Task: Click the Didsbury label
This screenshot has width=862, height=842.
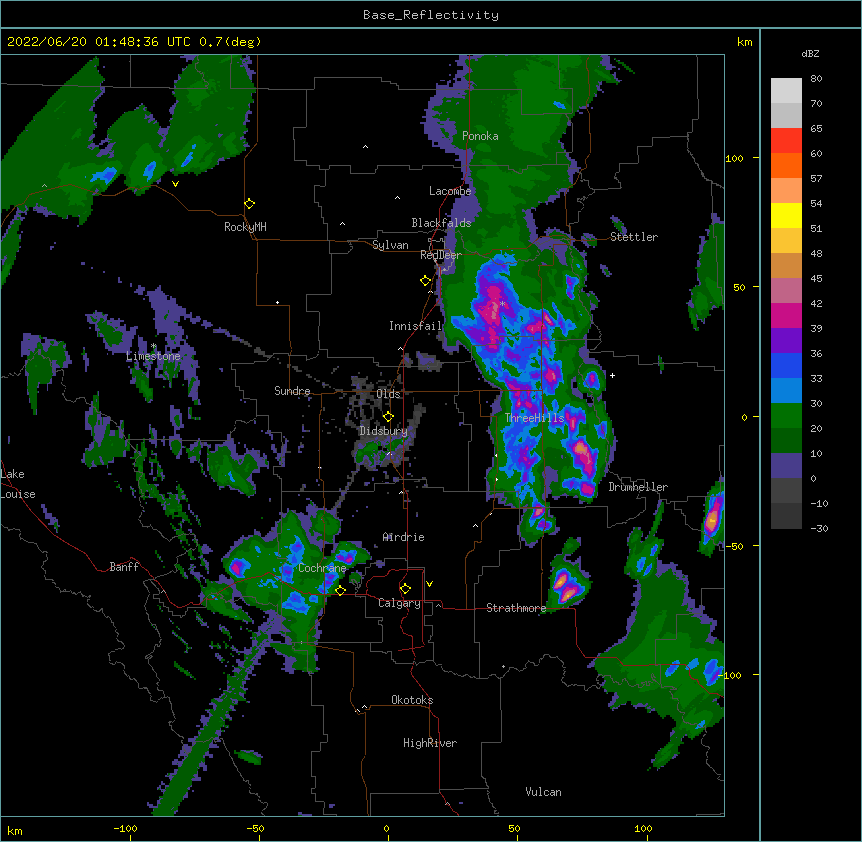Action: click(x=383, y=431)
